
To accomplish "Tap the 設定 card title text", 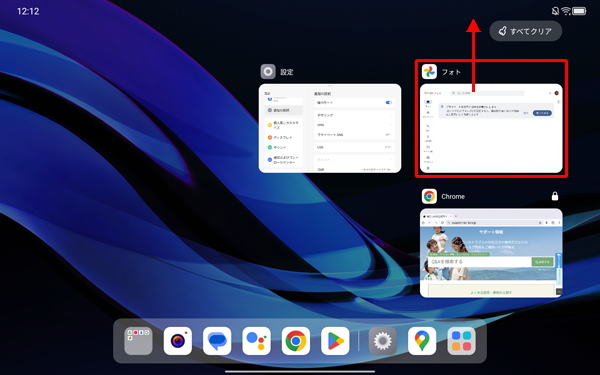I will click(x=287, y=72).
